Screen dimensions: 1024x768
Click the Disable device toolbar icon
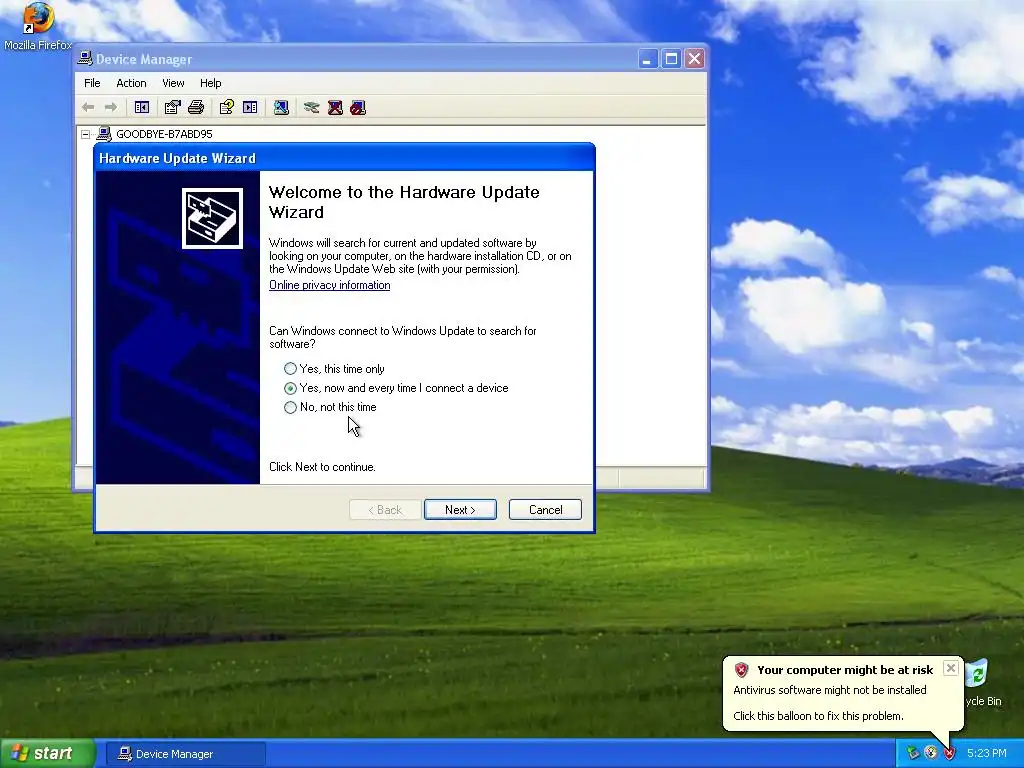[x=358, y=107]
